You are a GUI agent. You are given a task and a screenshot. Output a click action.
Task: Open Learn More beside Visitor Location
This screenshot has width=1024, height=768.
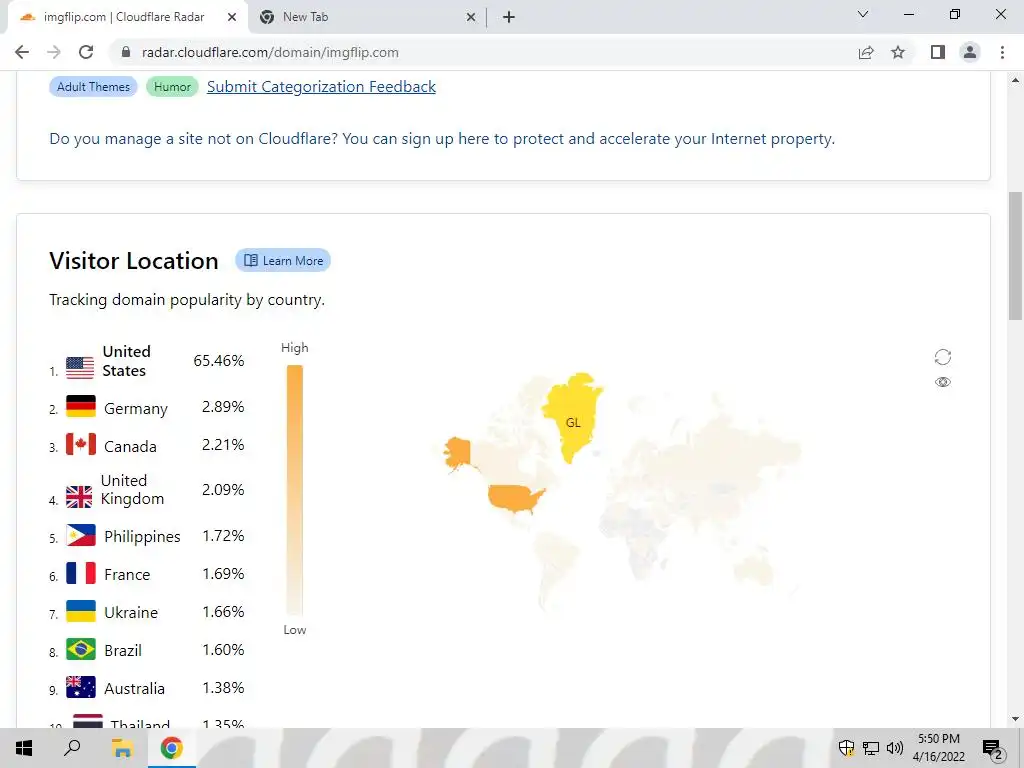[283, 261]
